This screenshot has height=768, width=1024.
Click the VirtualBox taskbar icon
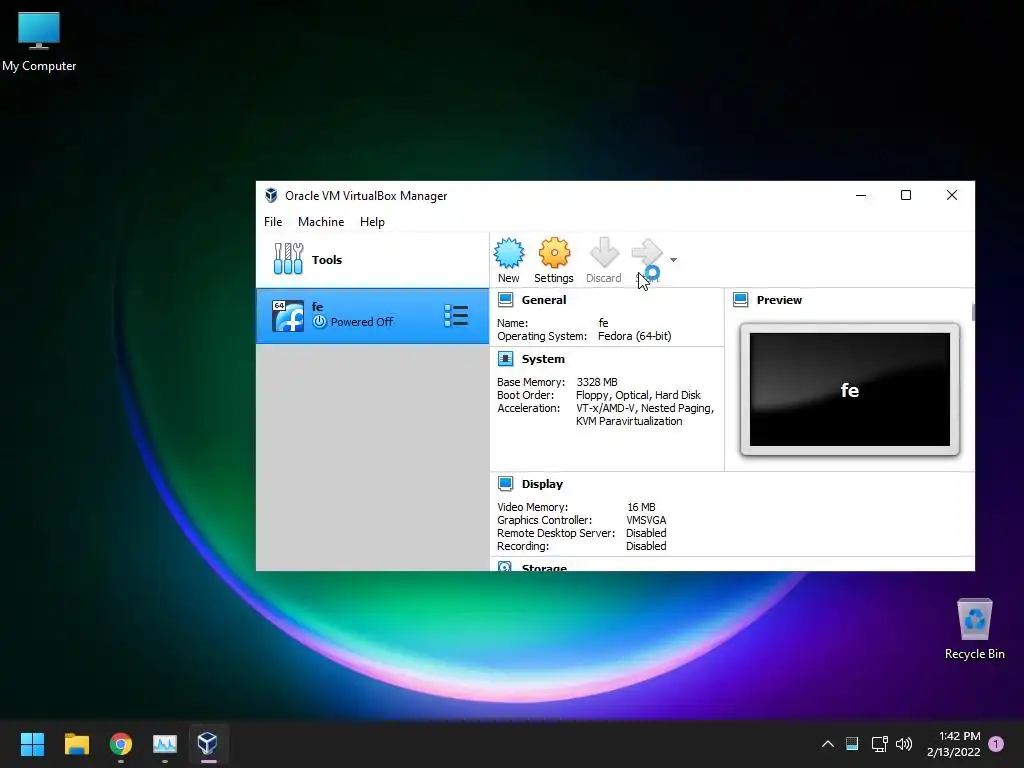(208, 744)
